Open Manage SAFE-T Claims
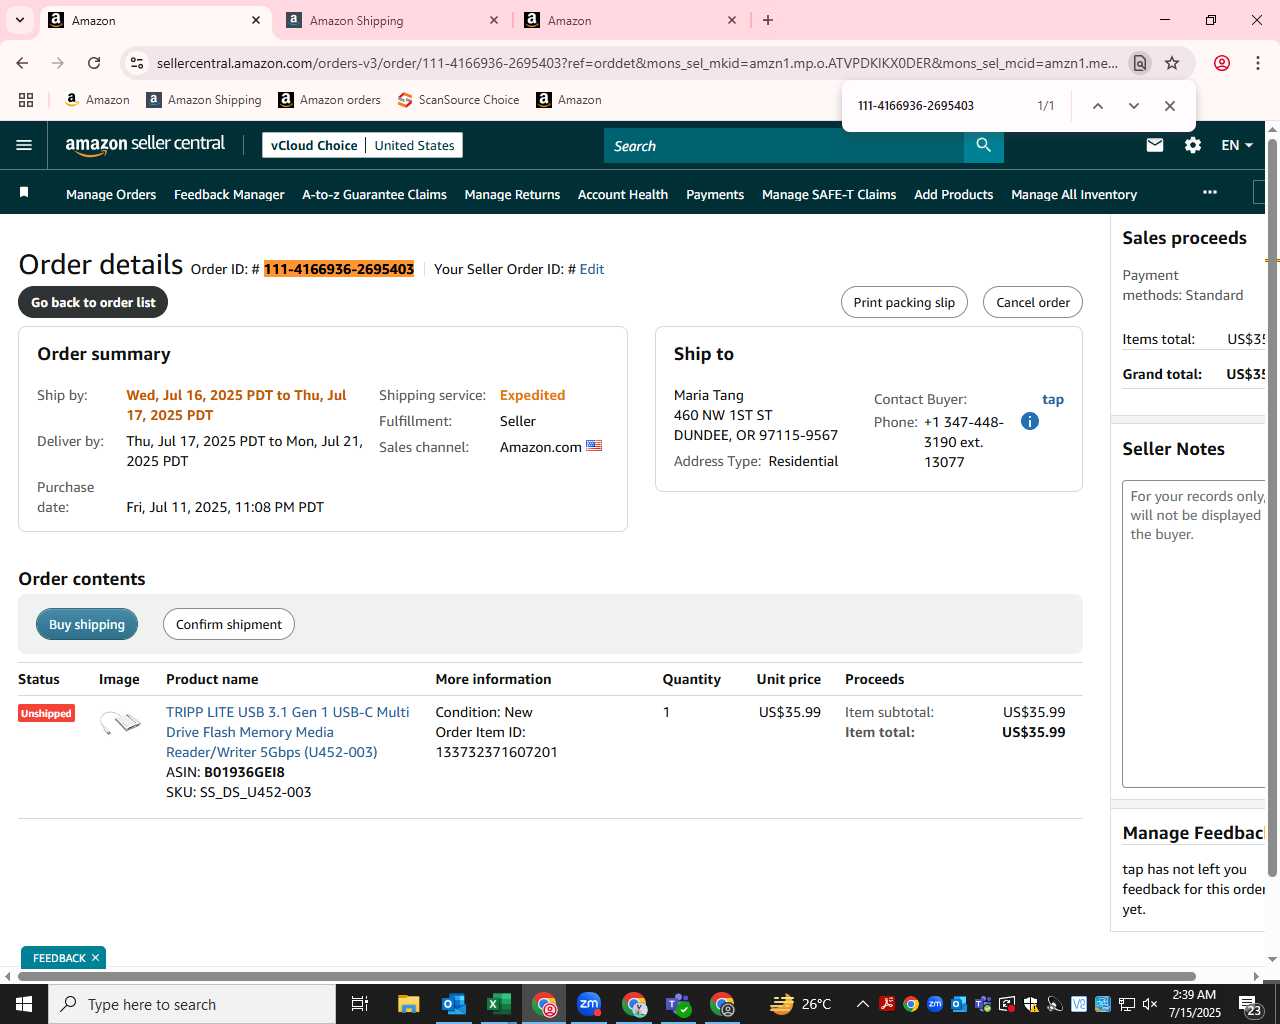 coord(829,194)
